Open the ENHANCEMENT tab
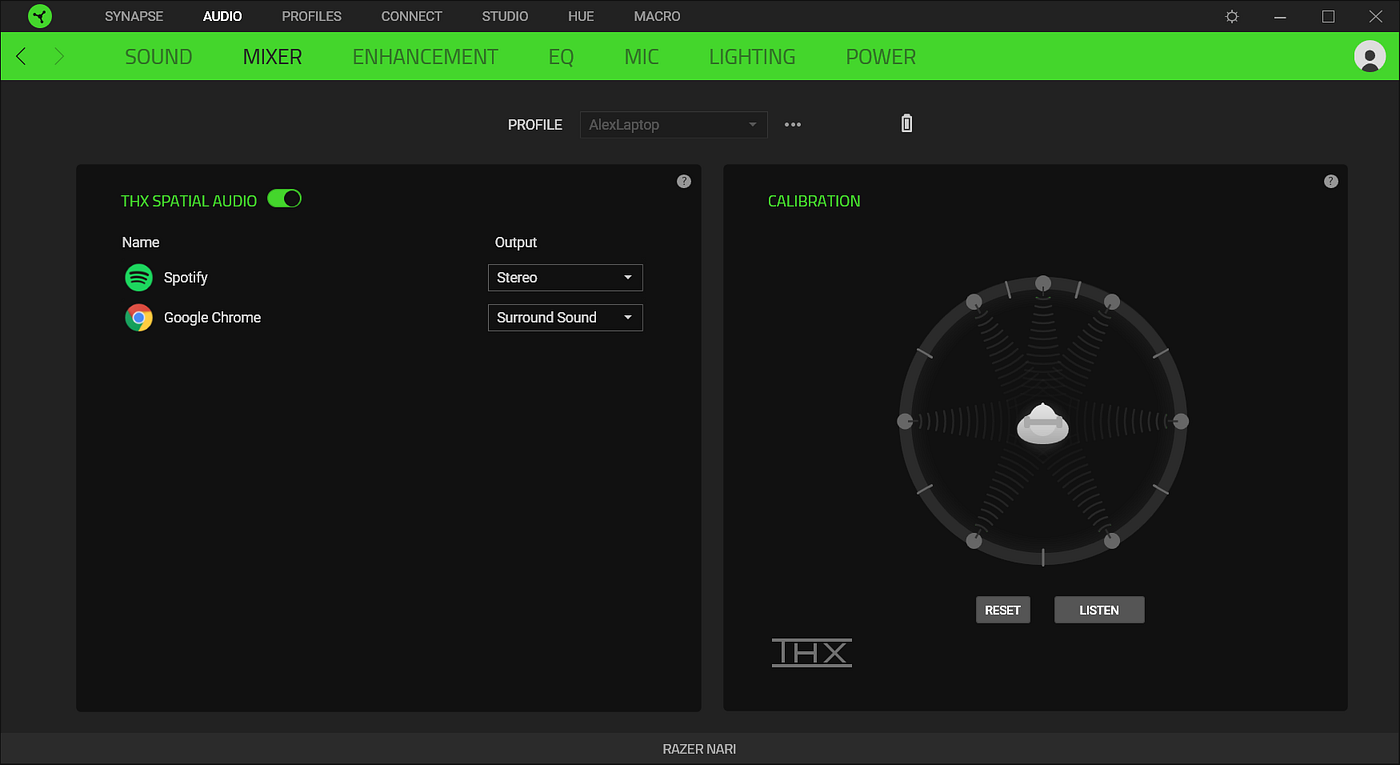The height and width of the screenshot is (765, 1400). (x=425, y=57)
